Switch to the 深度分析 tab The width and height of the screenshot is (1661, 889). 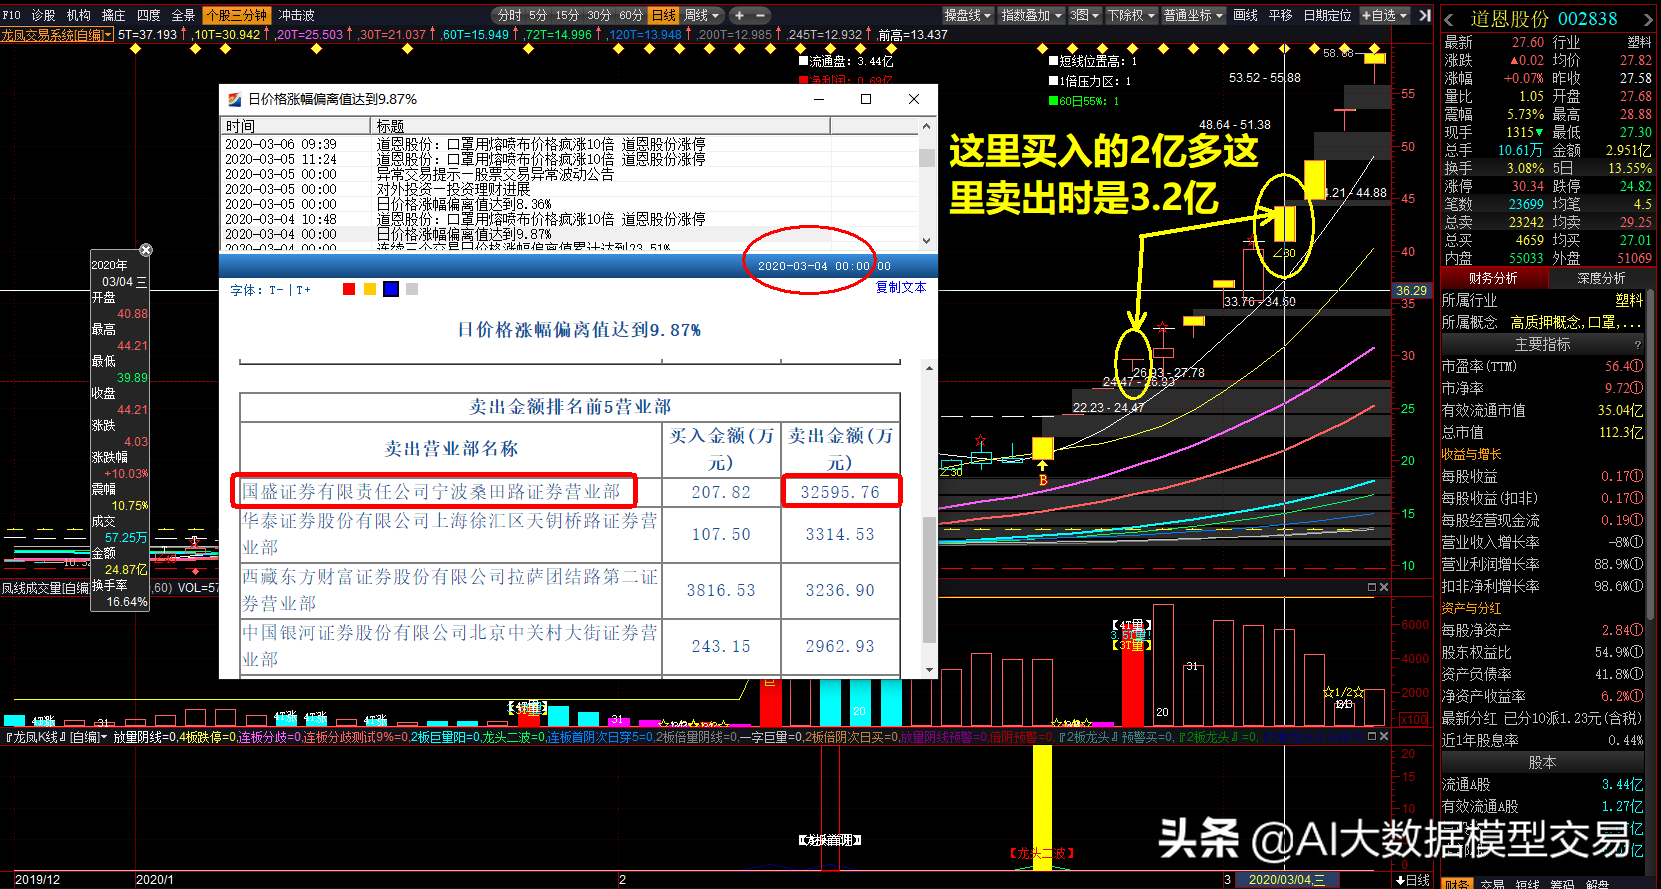pos(1601,278)
